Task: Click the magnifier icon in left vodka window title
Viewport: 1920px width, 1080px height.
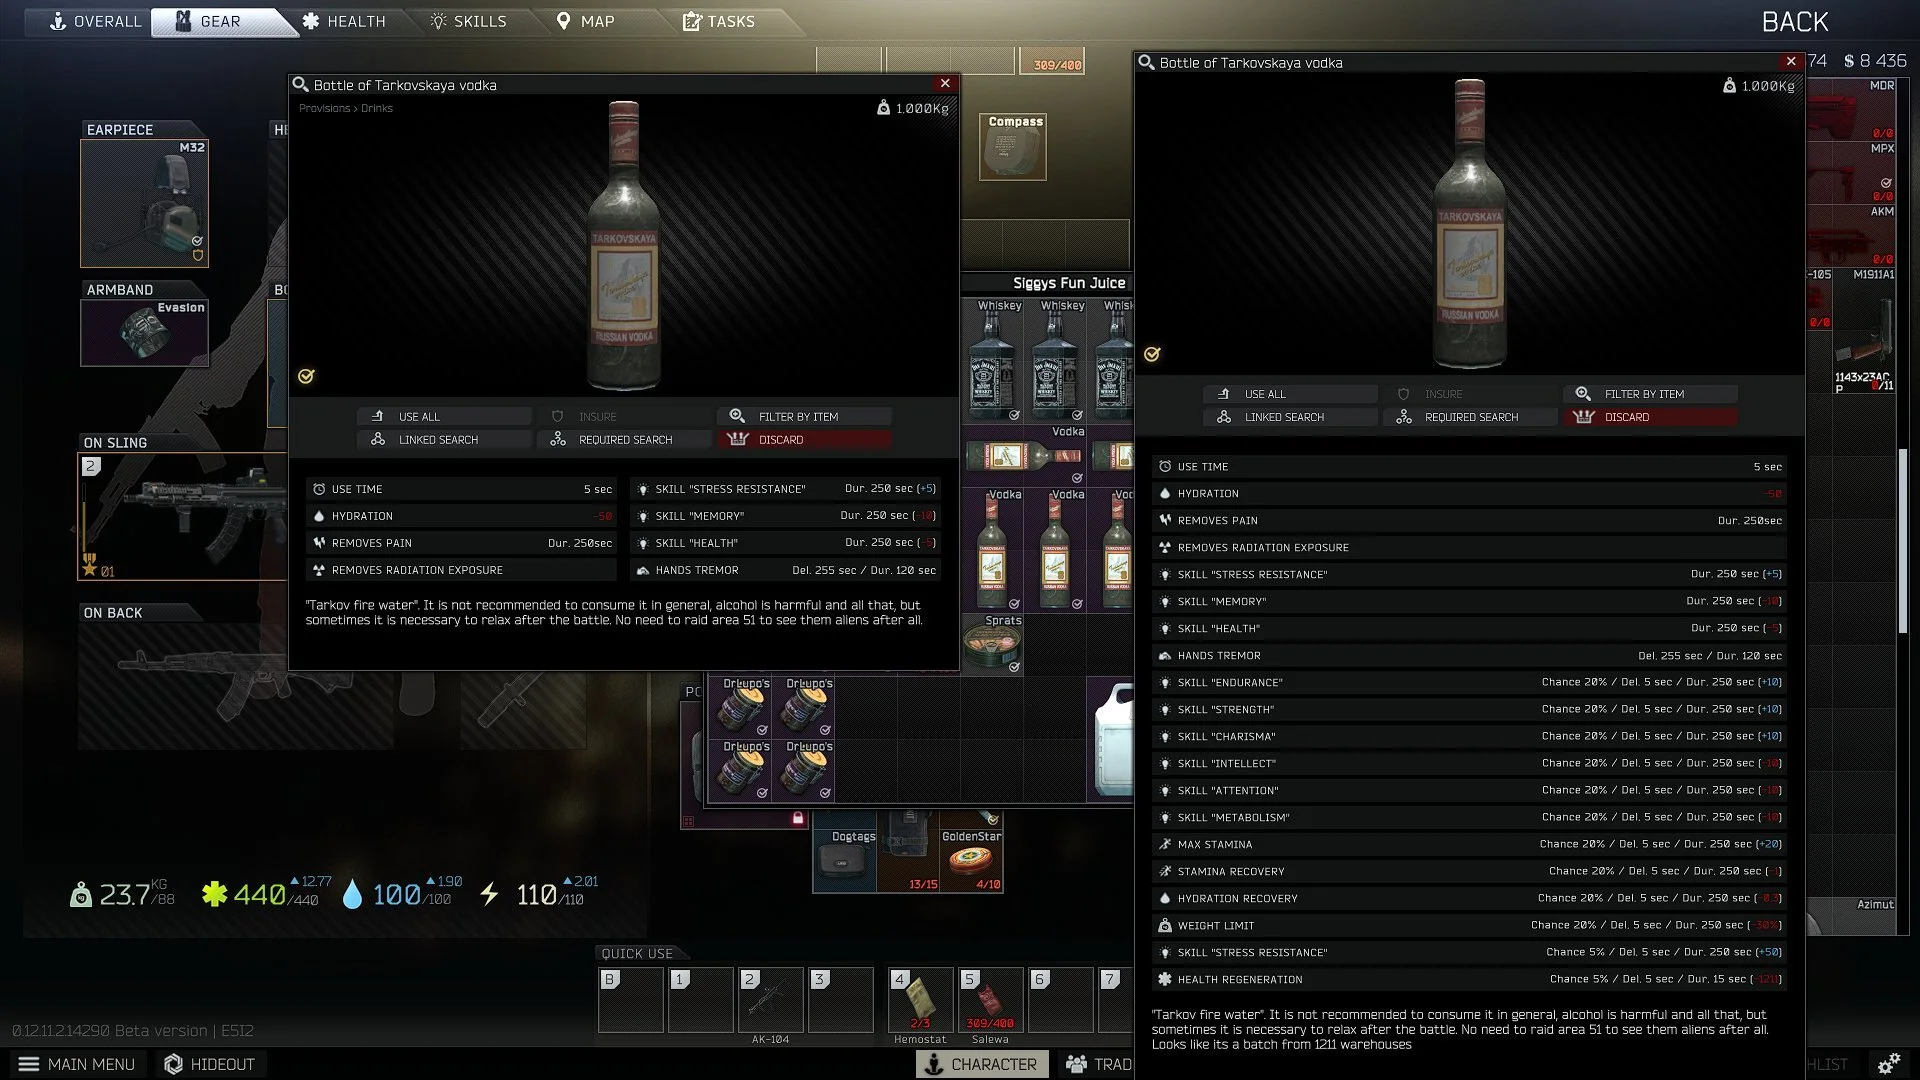Action: (x=300, y=85)
